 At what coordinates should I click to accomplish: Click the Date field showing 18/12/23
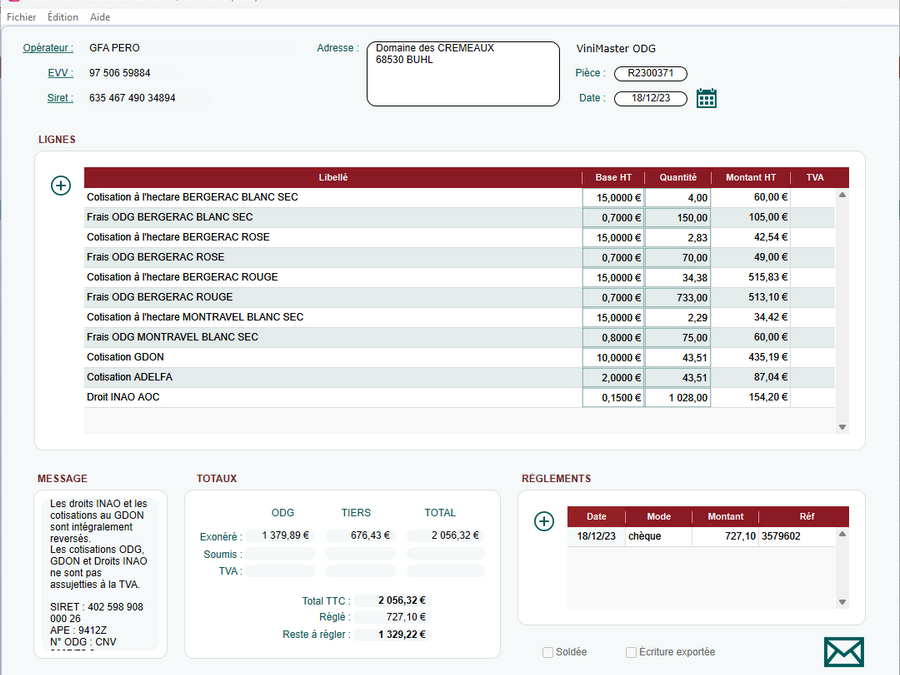(x=650, y=98)
